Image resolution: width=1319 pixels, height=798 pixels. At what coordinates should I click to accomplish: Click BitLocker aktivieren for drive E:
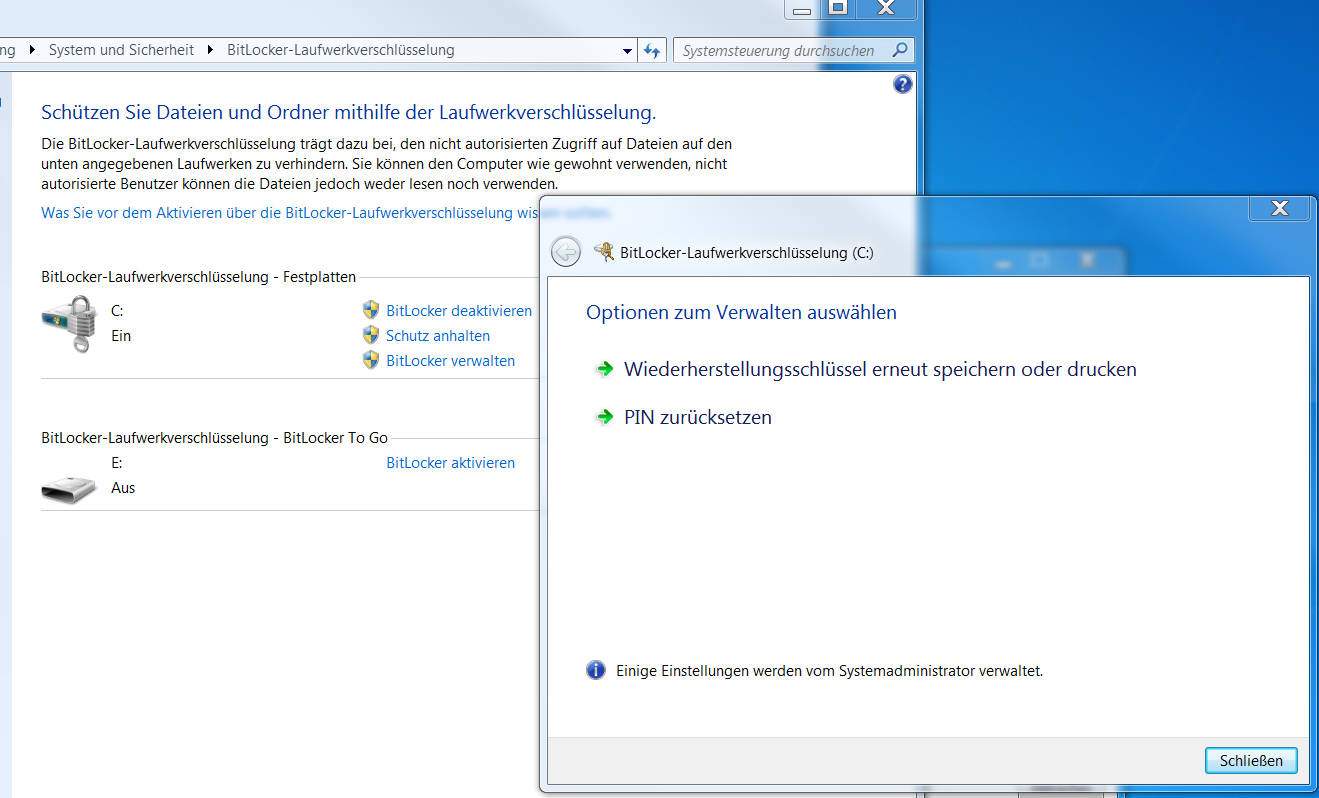pos(451,463)
